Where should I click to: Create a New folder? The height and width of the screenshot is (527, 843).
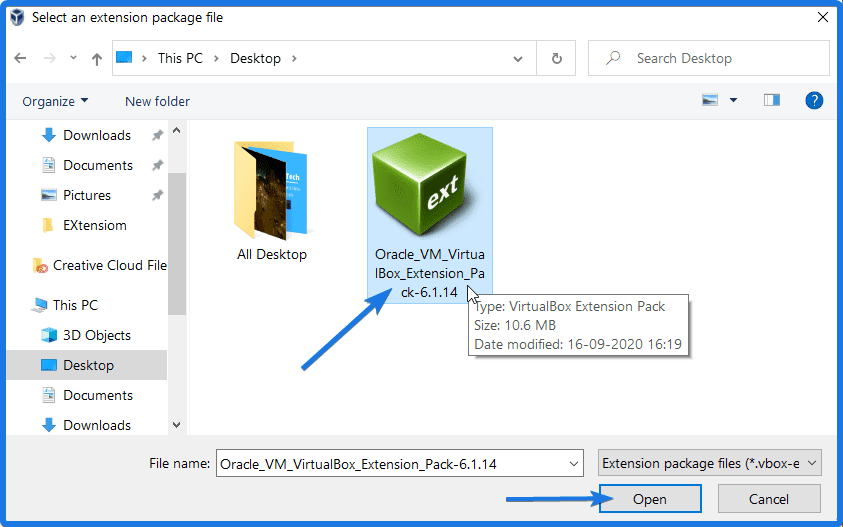(158, 101)
